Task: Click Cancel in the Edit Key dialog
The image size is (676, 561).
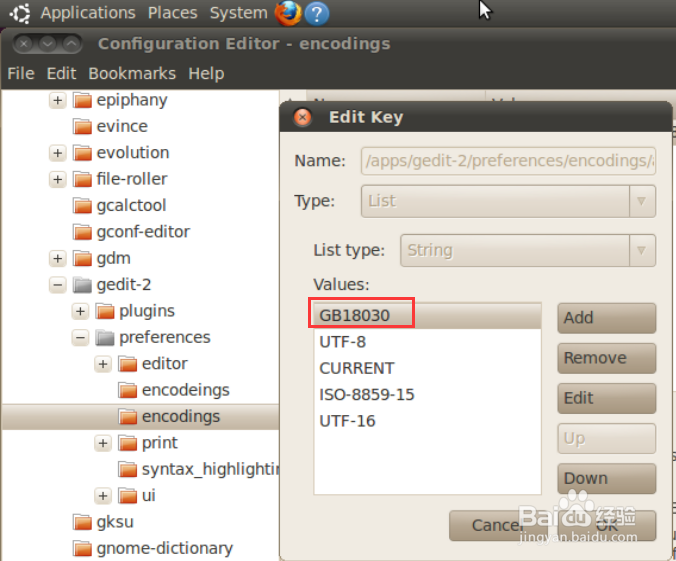Action: pos(498,526)
